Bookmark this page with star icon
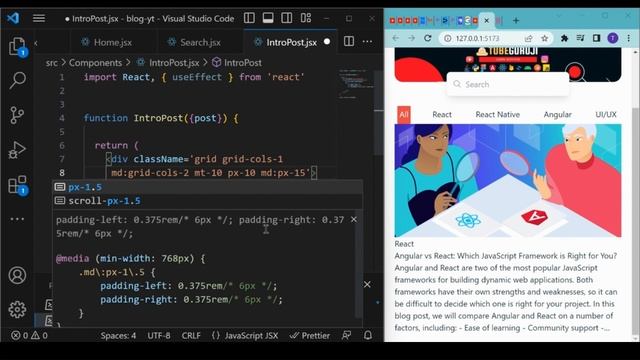This screenshot has width=640, height=360. tap(544, 38)
